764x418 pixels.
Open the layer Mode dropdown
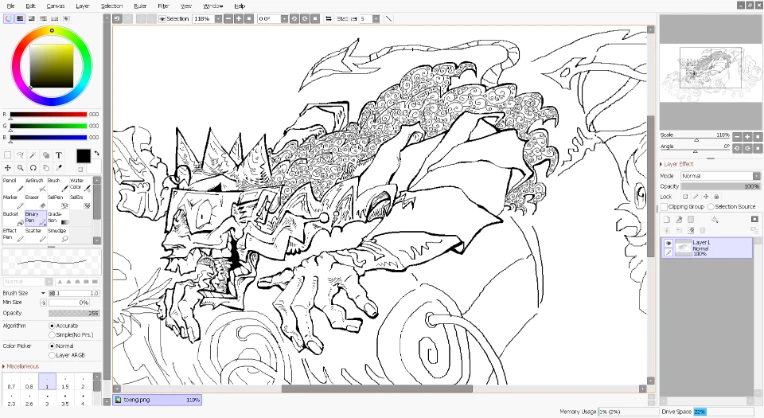click(x=720, y=176)
